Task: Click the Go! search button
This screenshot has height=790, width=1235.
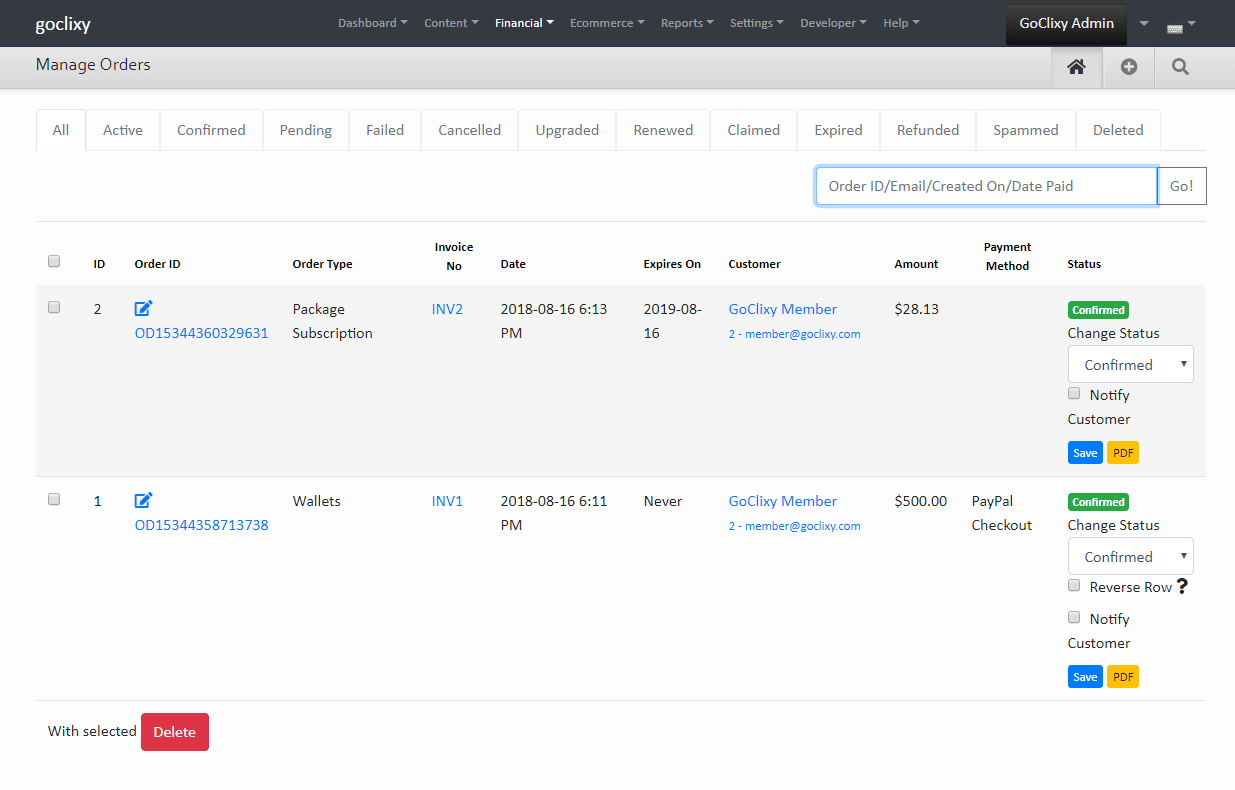Action: pyautogui.click(x=1182, y=186)
